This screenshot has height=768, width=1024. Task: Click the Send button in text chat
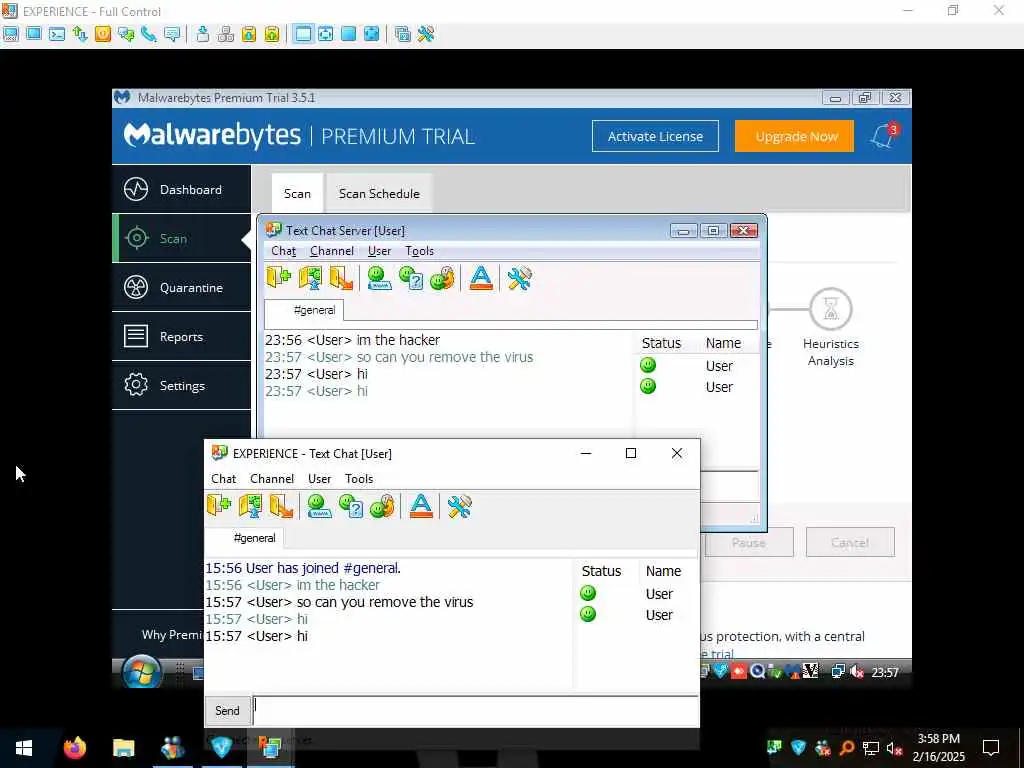[227, 711]
